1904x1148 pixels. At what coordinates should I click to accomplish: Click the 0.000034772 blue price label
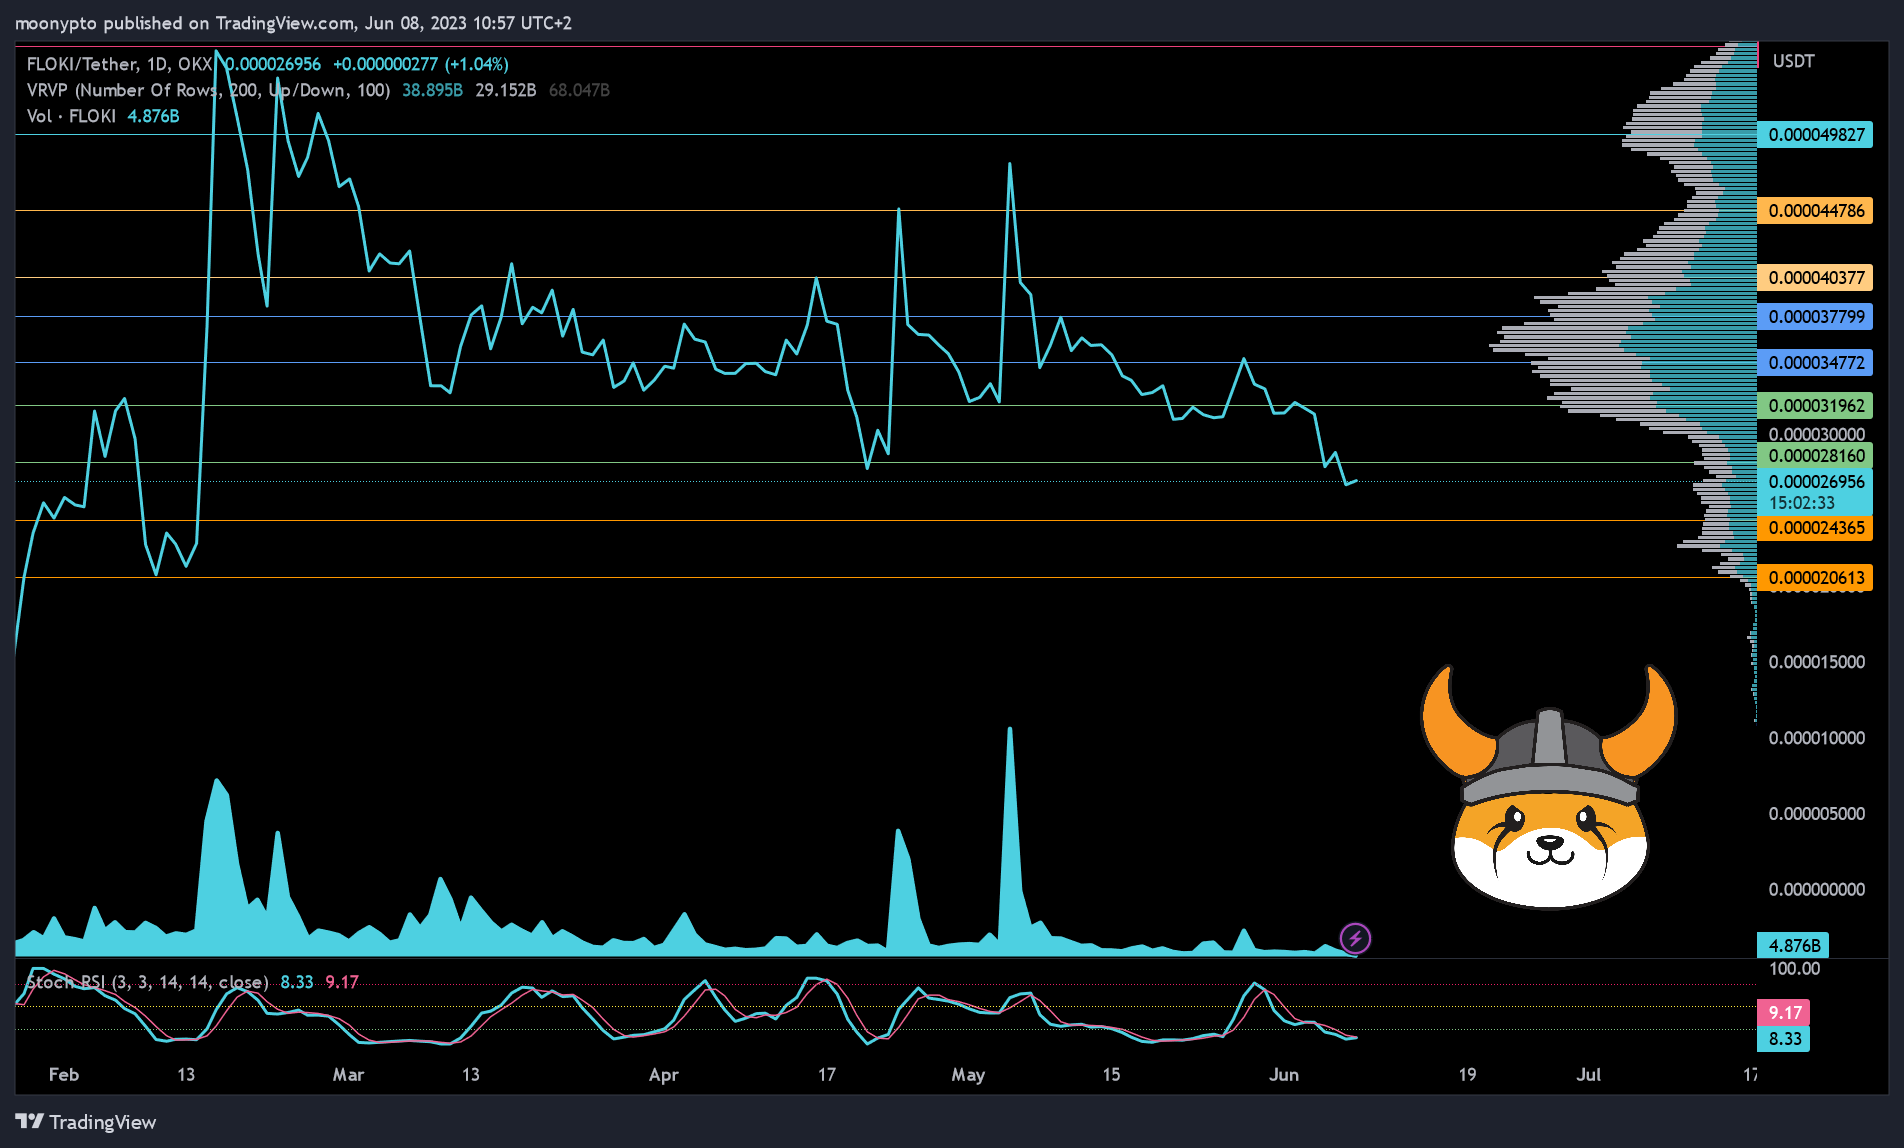coord(1815,363)
